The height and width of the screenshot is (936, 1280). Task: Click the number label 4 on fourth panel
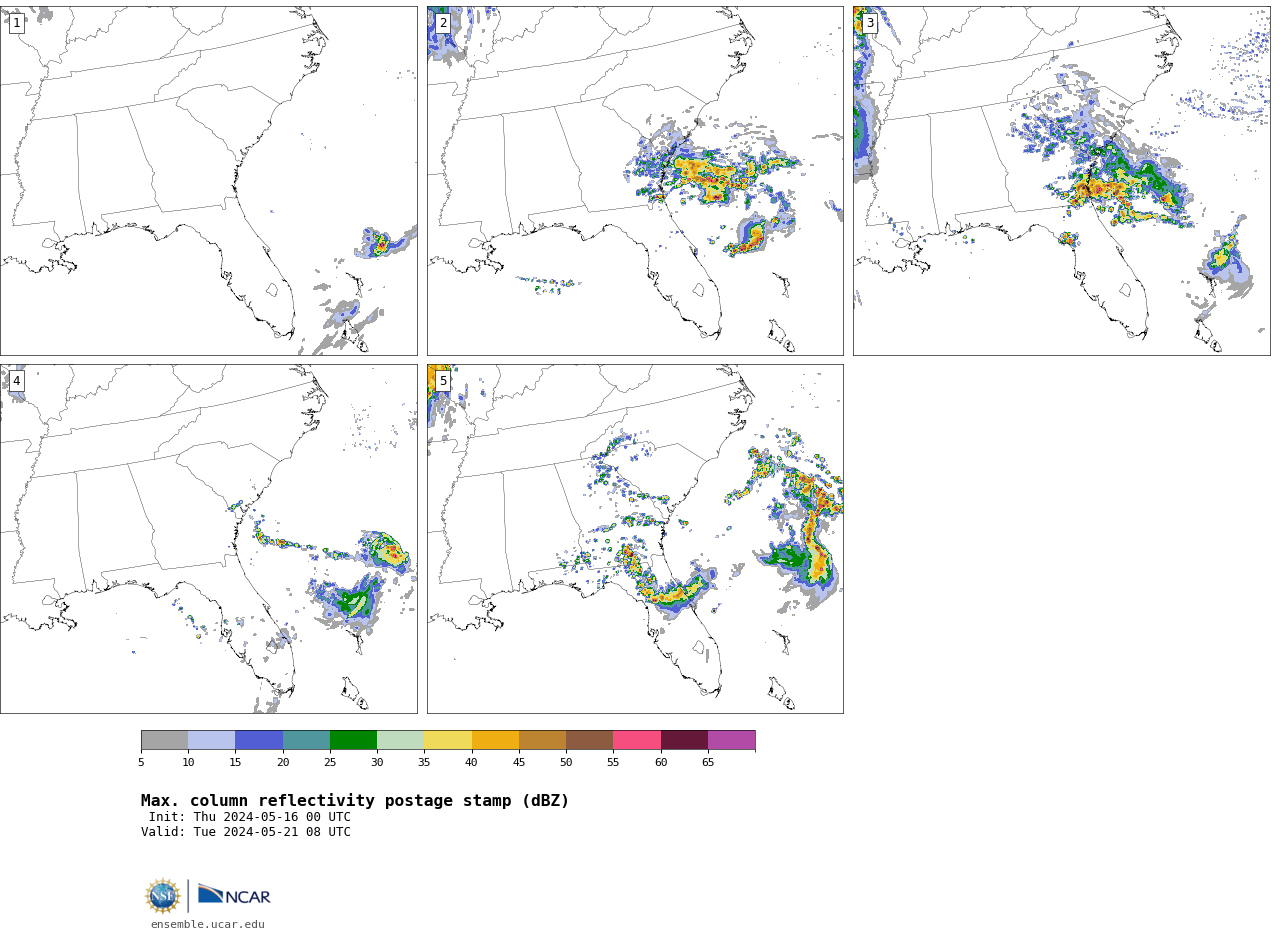(16, 381)
